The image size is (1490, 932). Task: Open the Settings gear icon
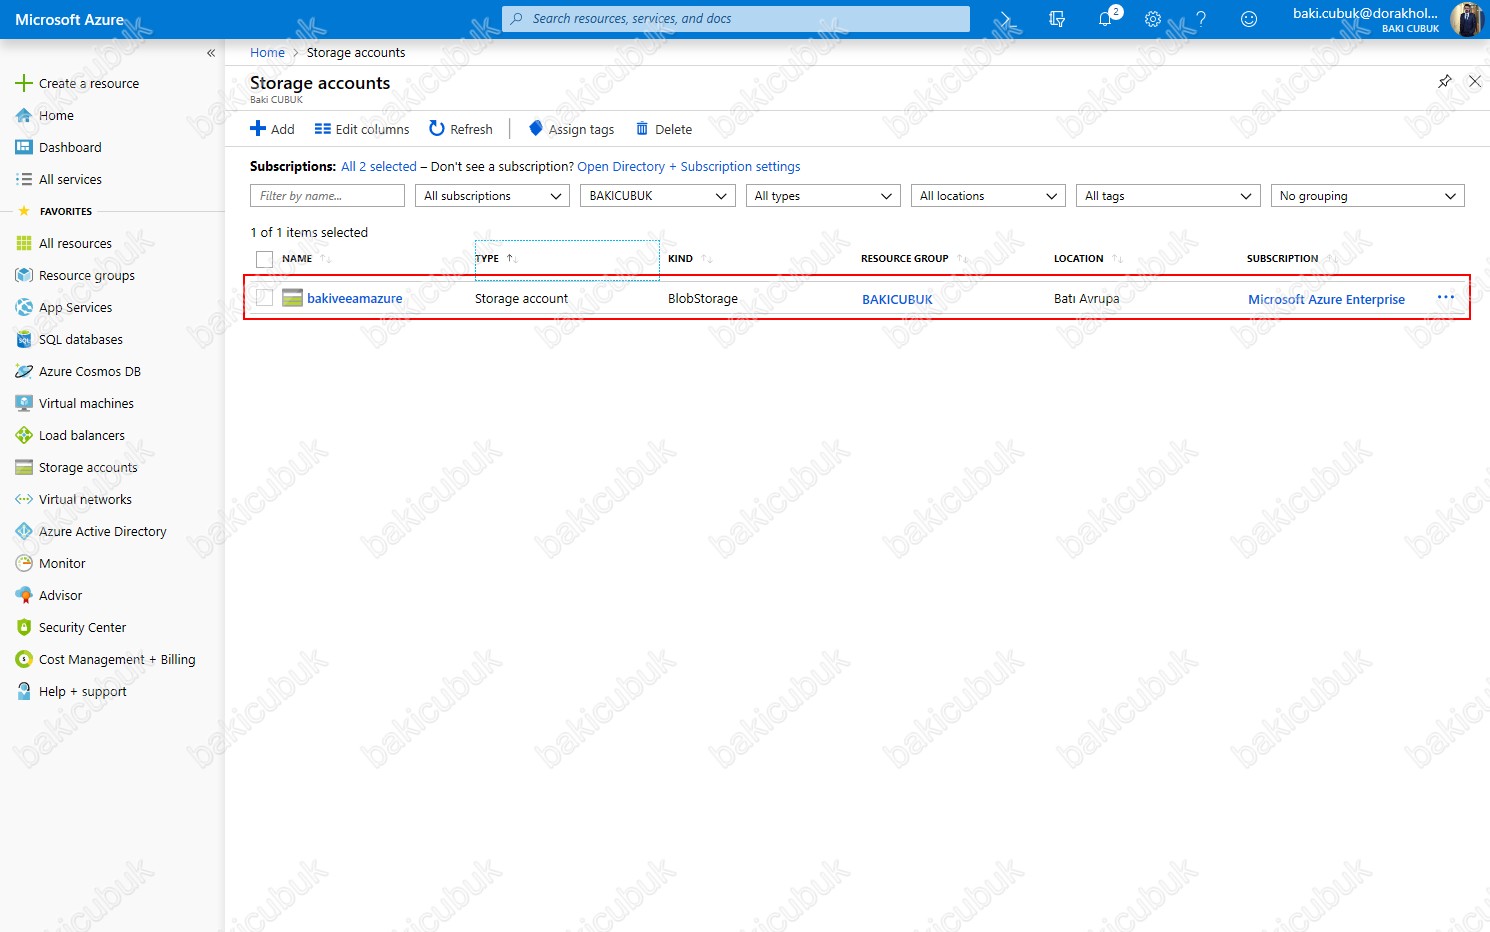1153,19
